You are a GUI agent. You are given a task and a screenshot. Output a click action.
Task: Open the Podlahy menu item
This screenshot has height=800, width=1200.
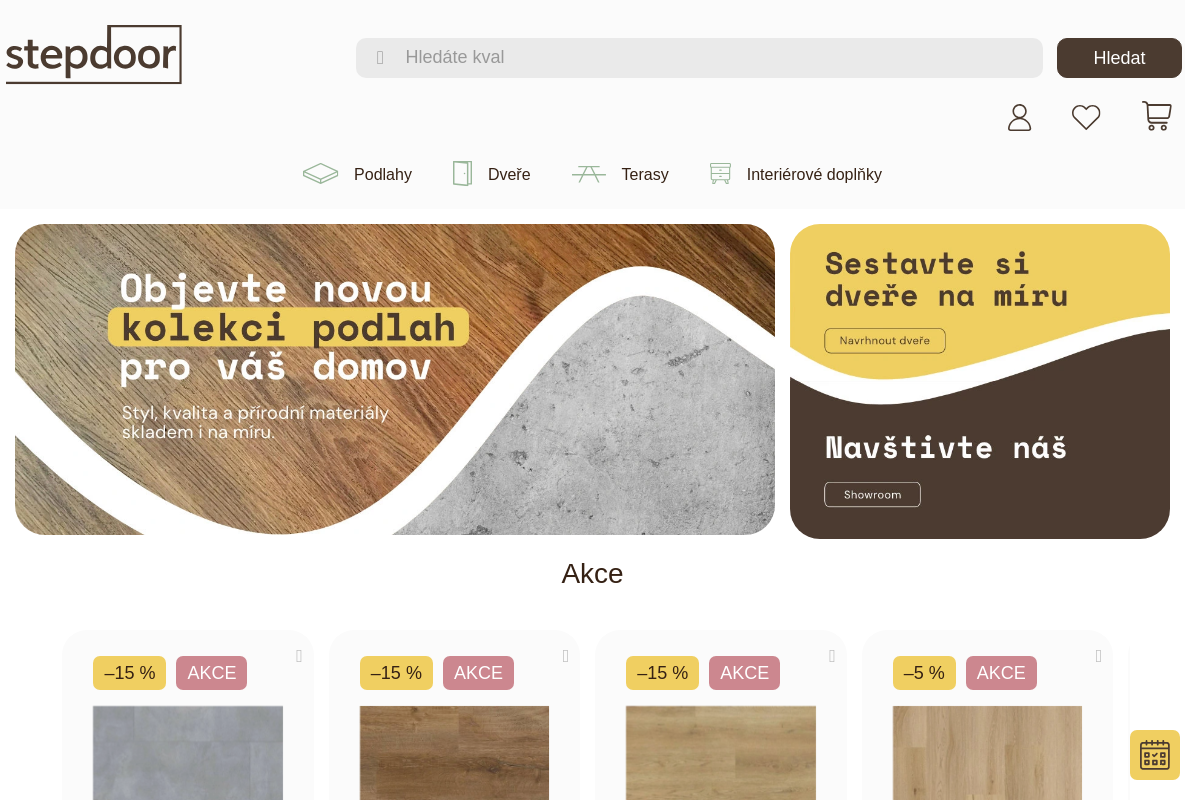pos(383,174)
